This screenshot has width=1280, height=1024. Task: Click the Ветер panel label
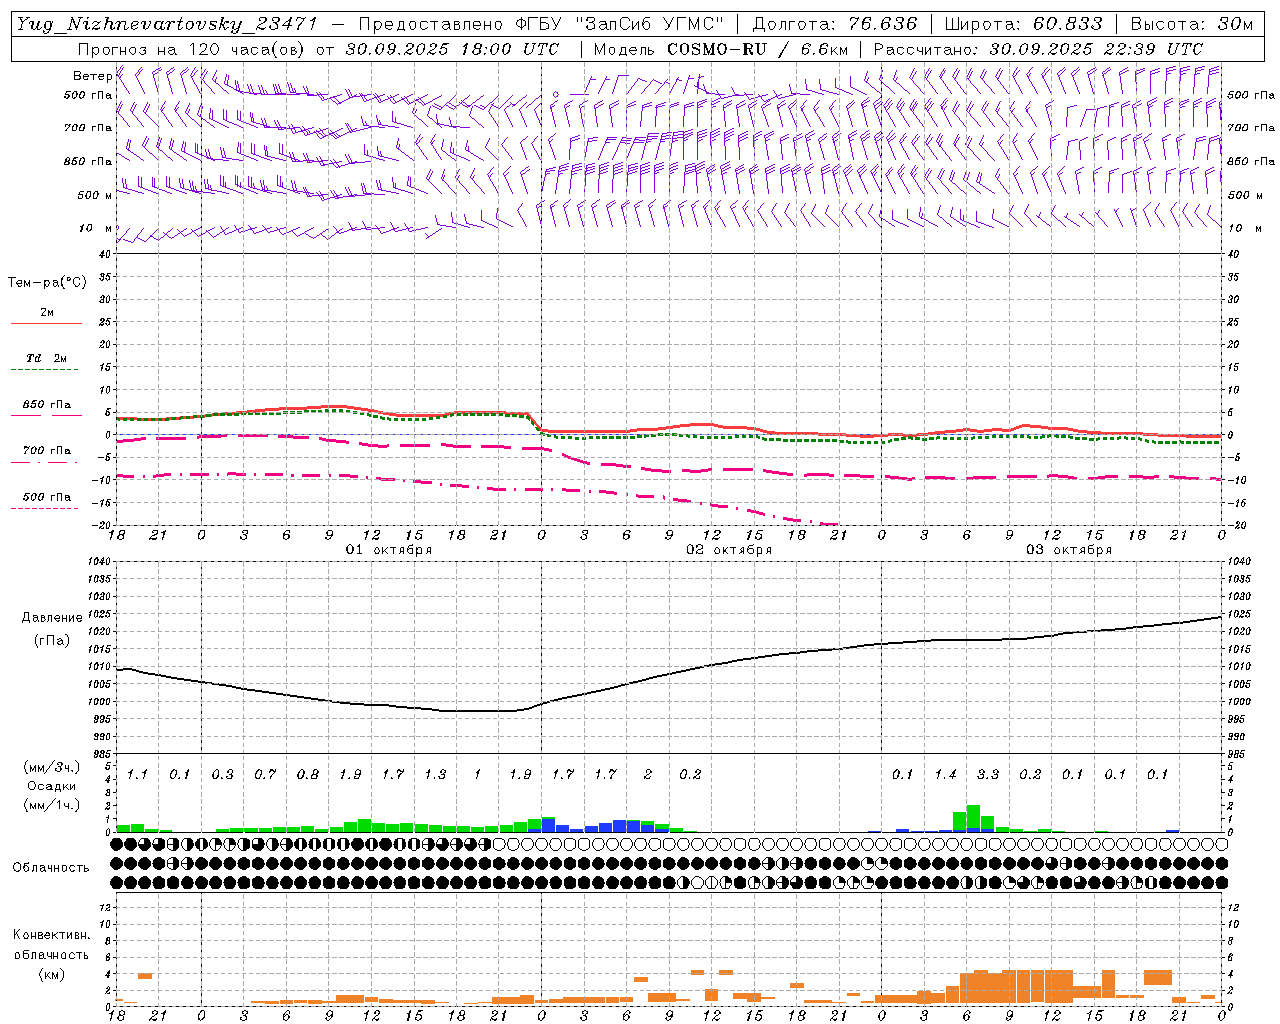coord(93,76)
